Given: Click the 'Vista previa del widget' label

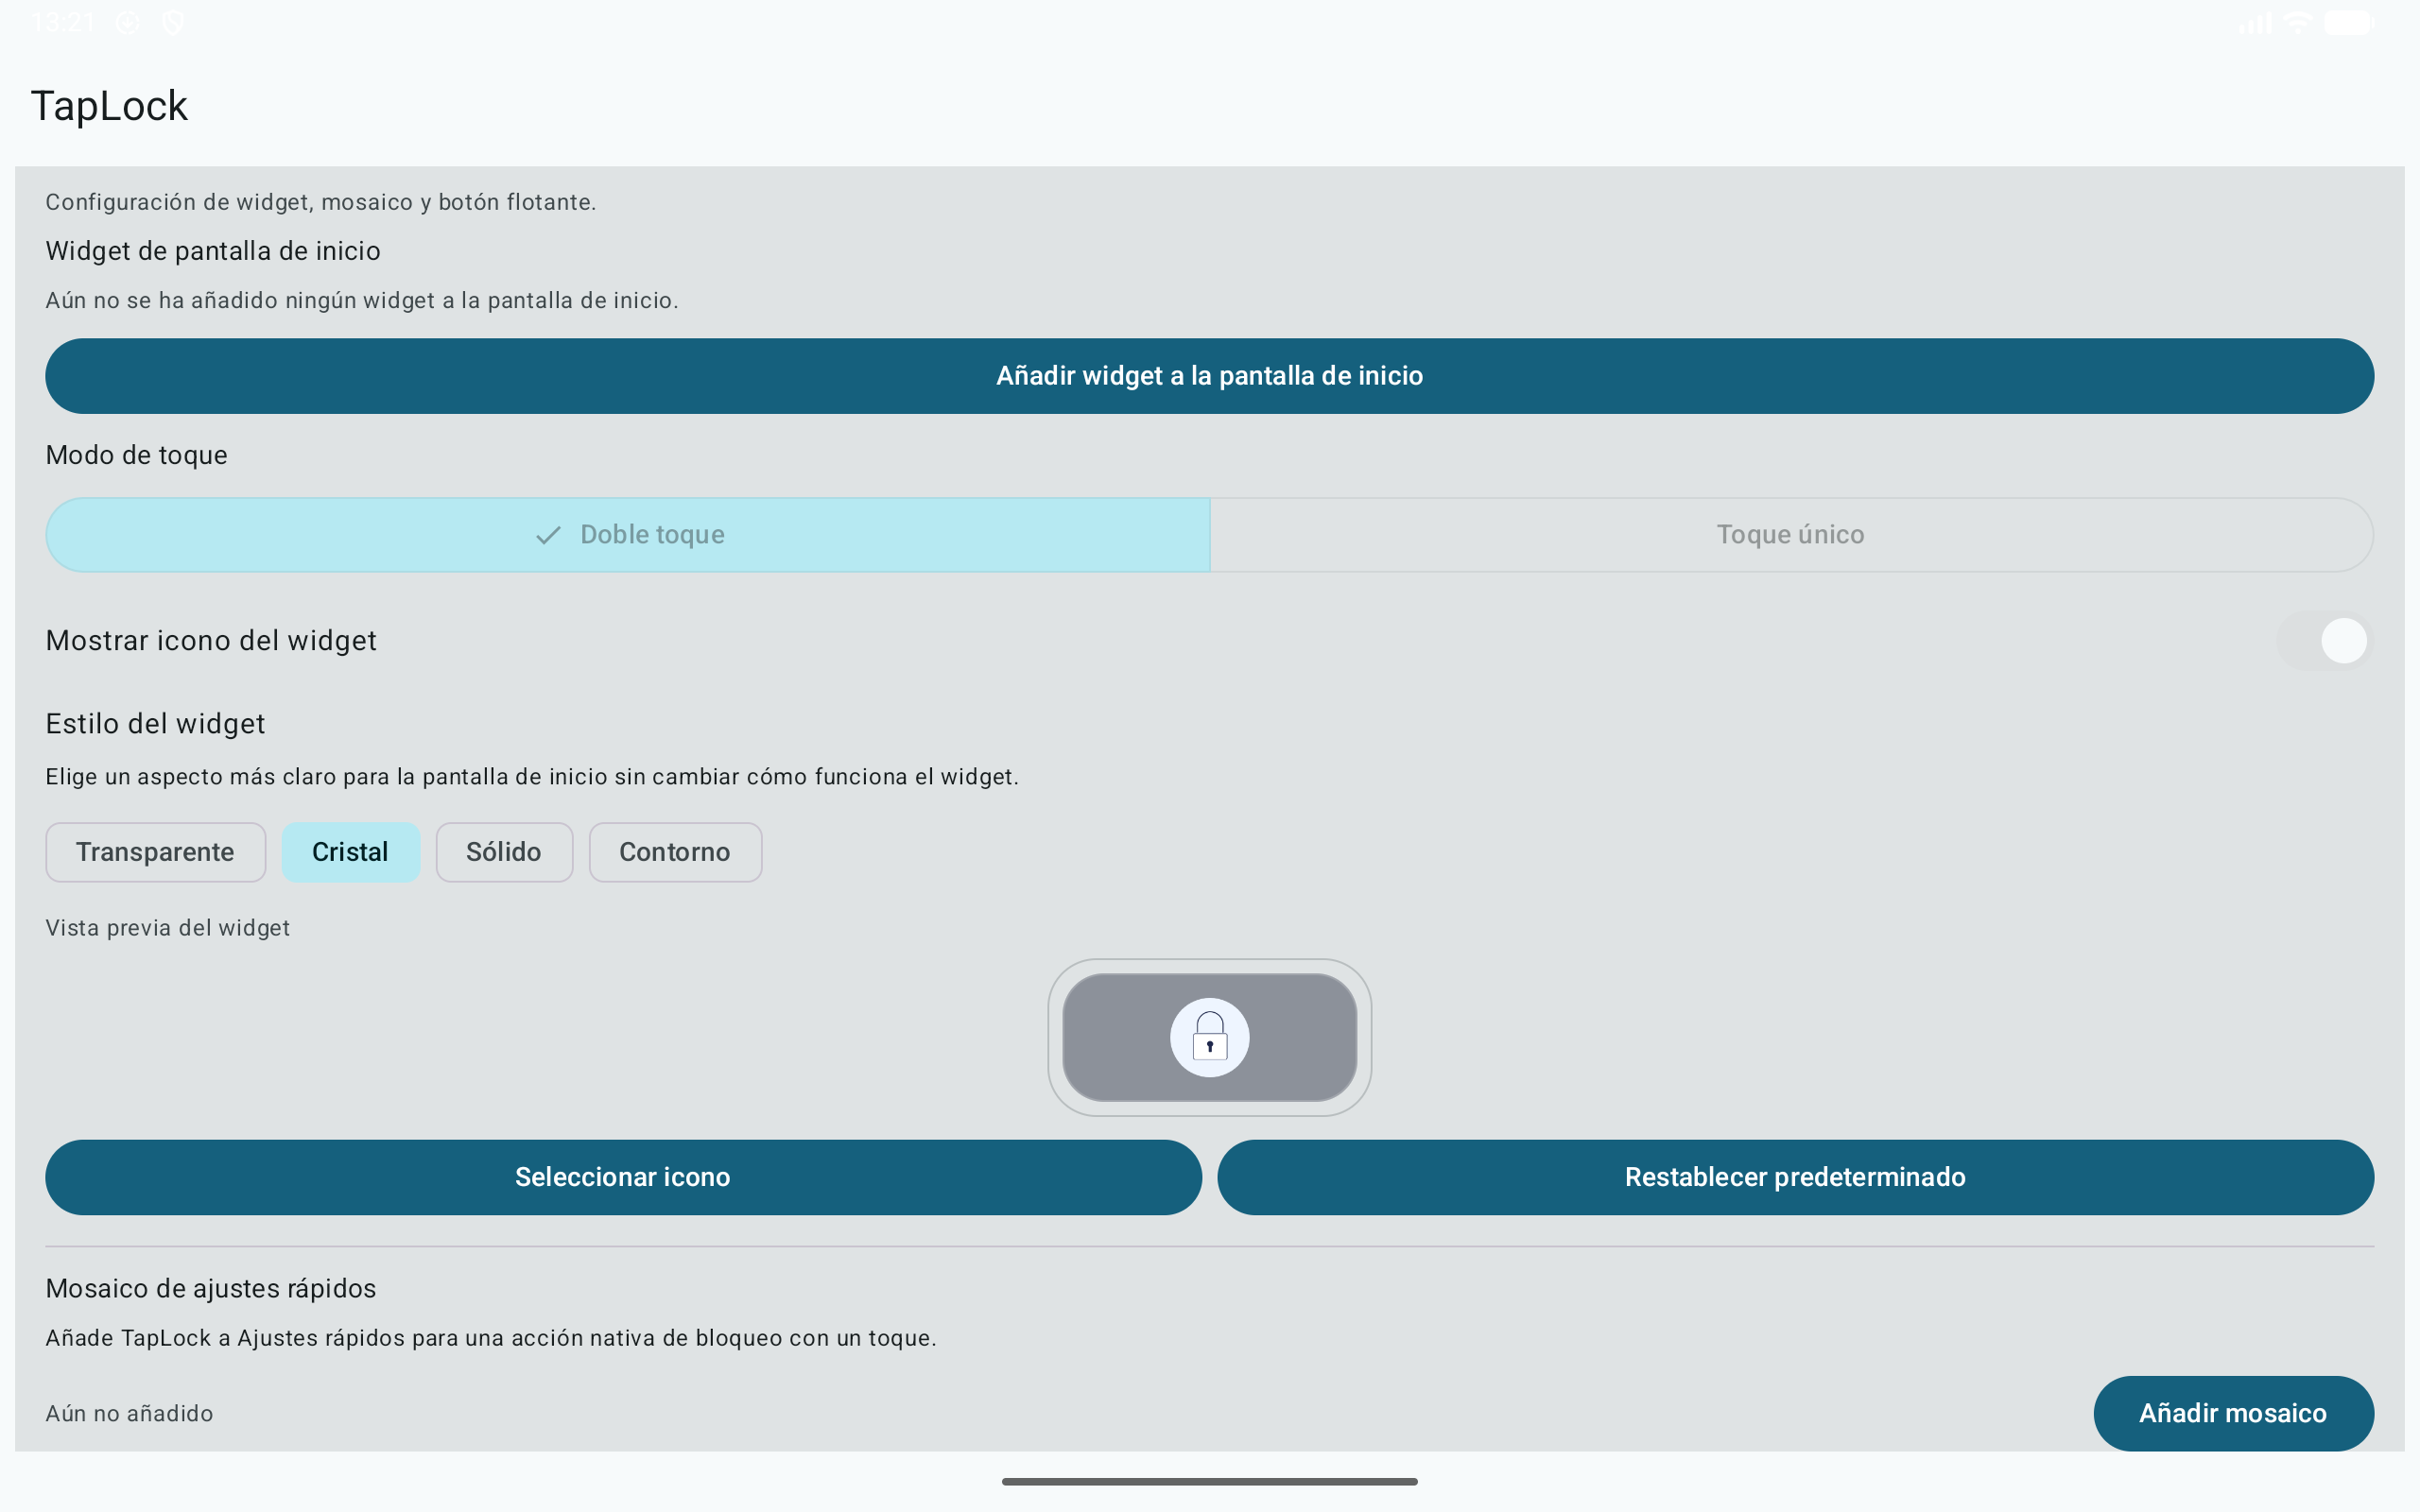Looking at the screenshot, I should pyautogui.click(x=168, y=928).
